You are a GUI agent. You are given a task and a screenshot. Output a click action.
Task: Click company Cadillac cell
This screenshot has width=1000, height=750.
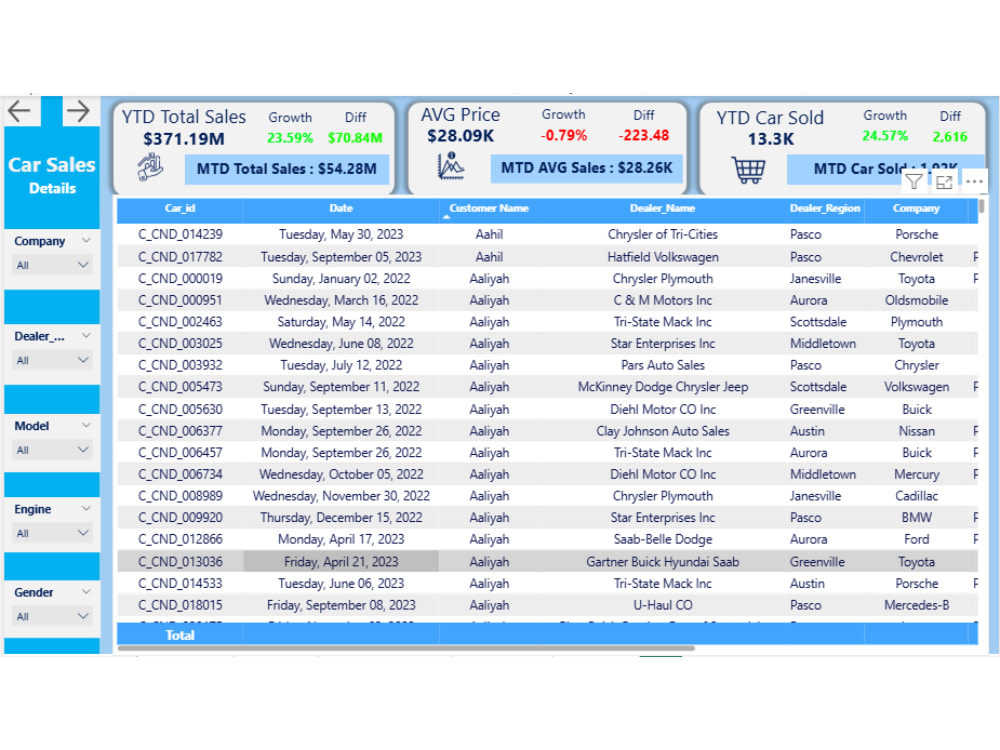pos(916,496)
